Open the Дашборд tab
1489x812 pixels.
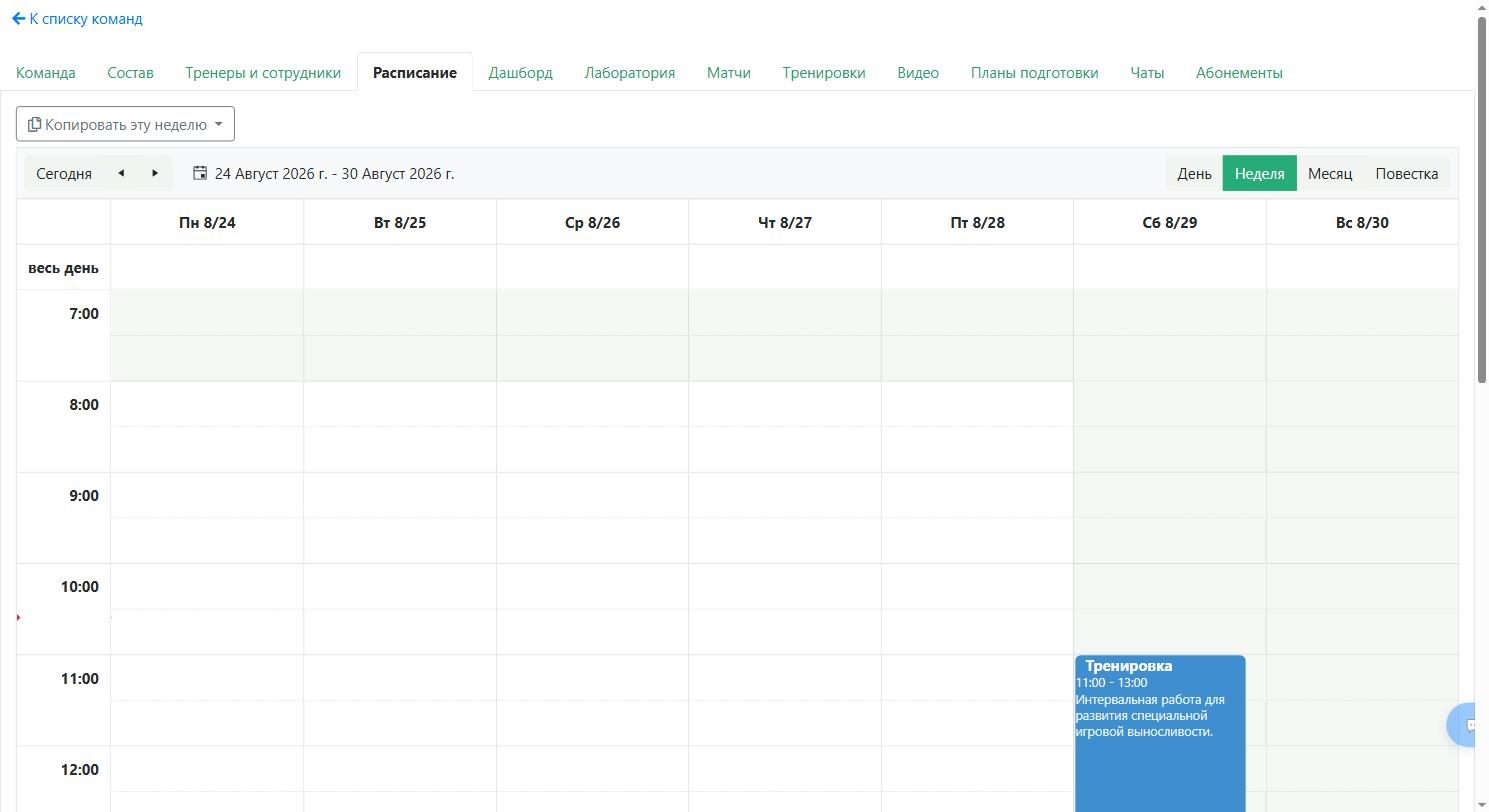(x=520, y=72)
